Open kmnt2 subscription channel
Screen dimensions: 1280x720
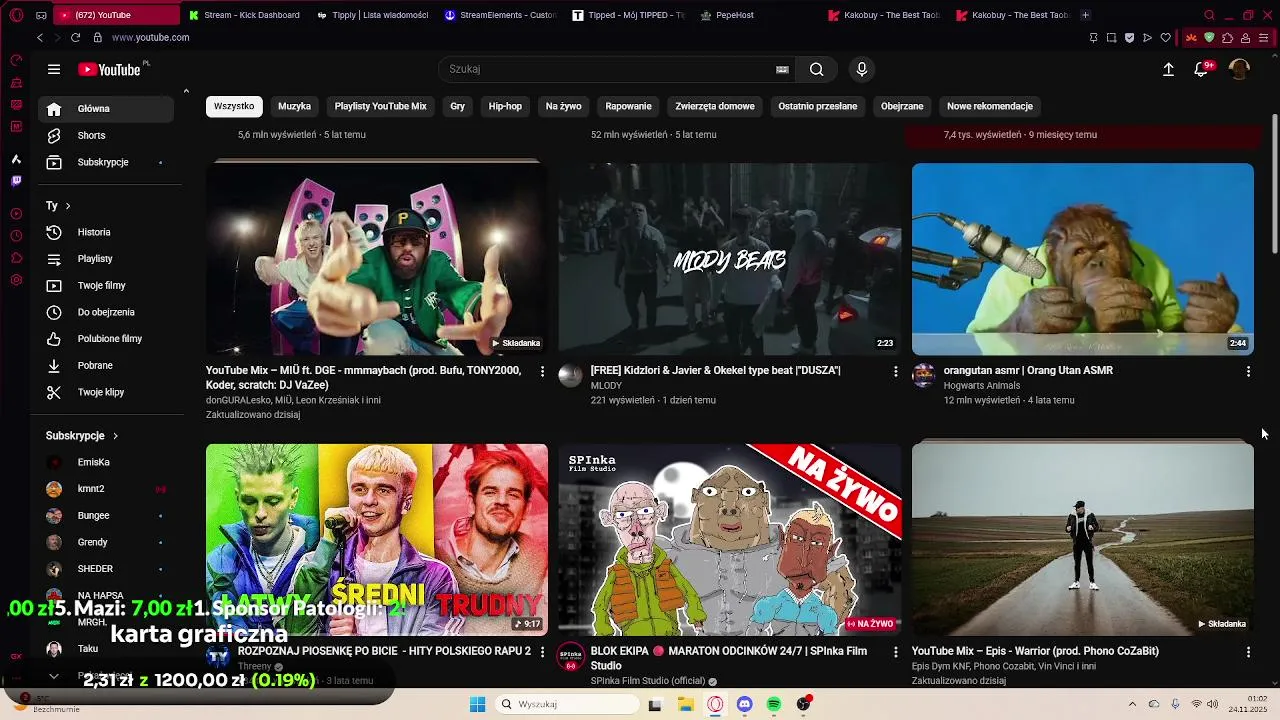[106, 489]
